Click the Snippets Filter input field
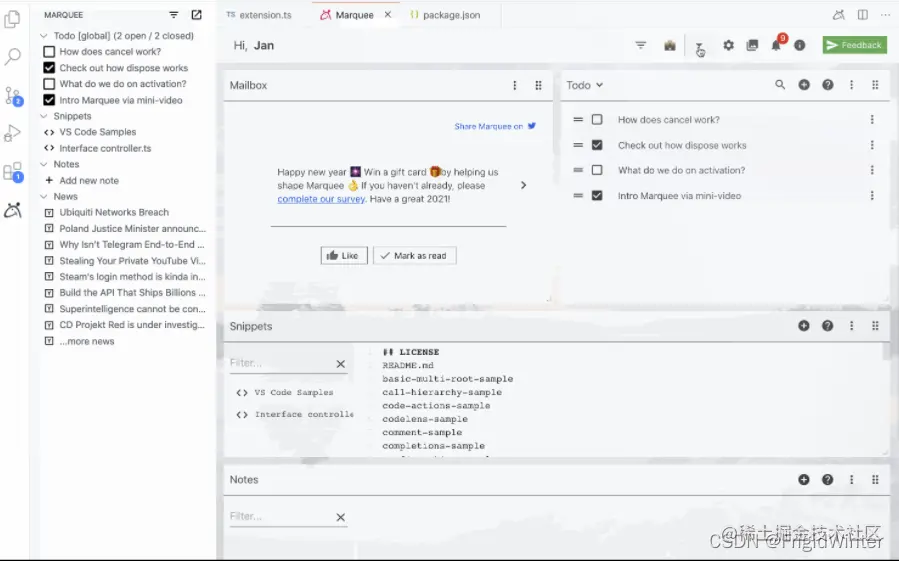 point(281,363)
